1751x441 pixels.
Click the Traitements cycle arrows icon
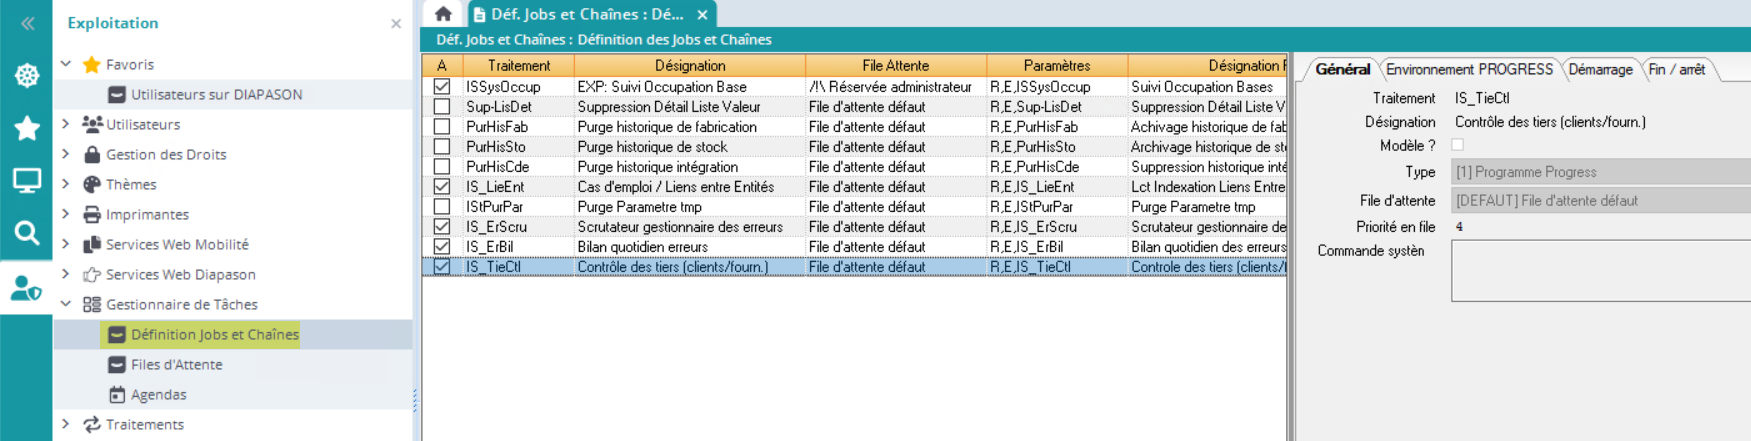[92, 424]
